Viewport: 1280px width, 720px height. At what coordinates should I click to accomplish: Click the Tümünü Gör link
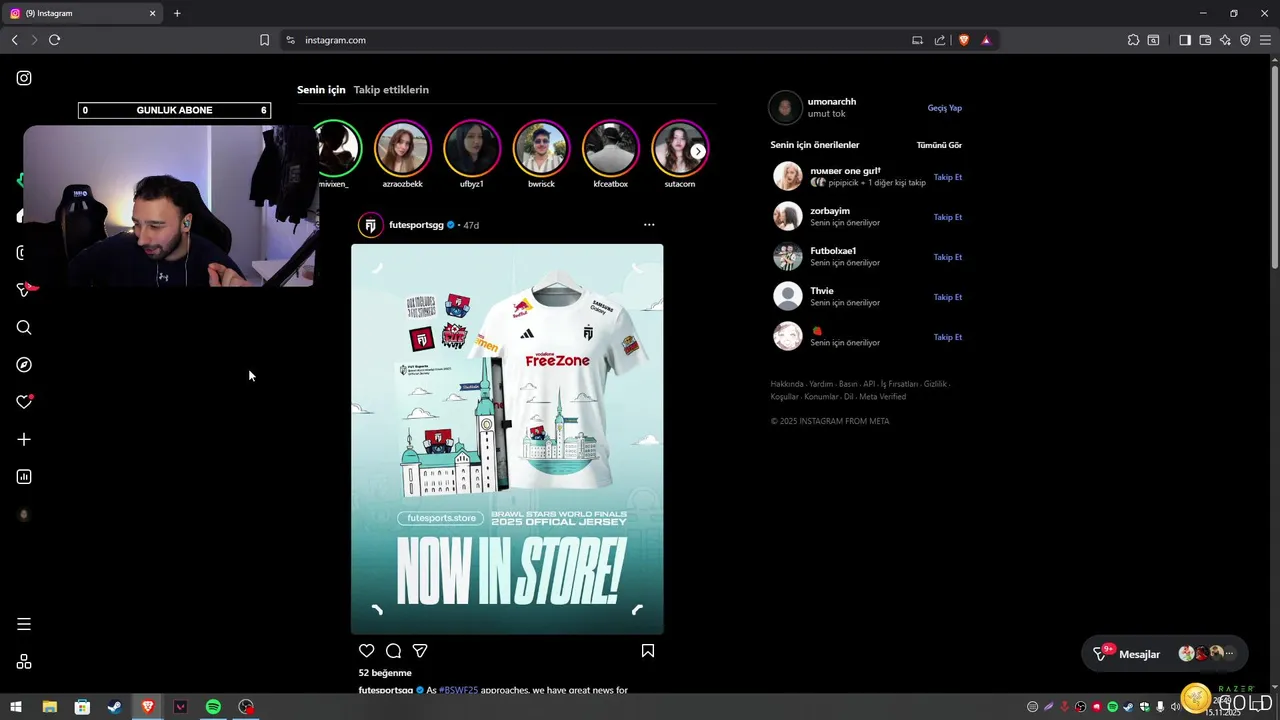939,145
